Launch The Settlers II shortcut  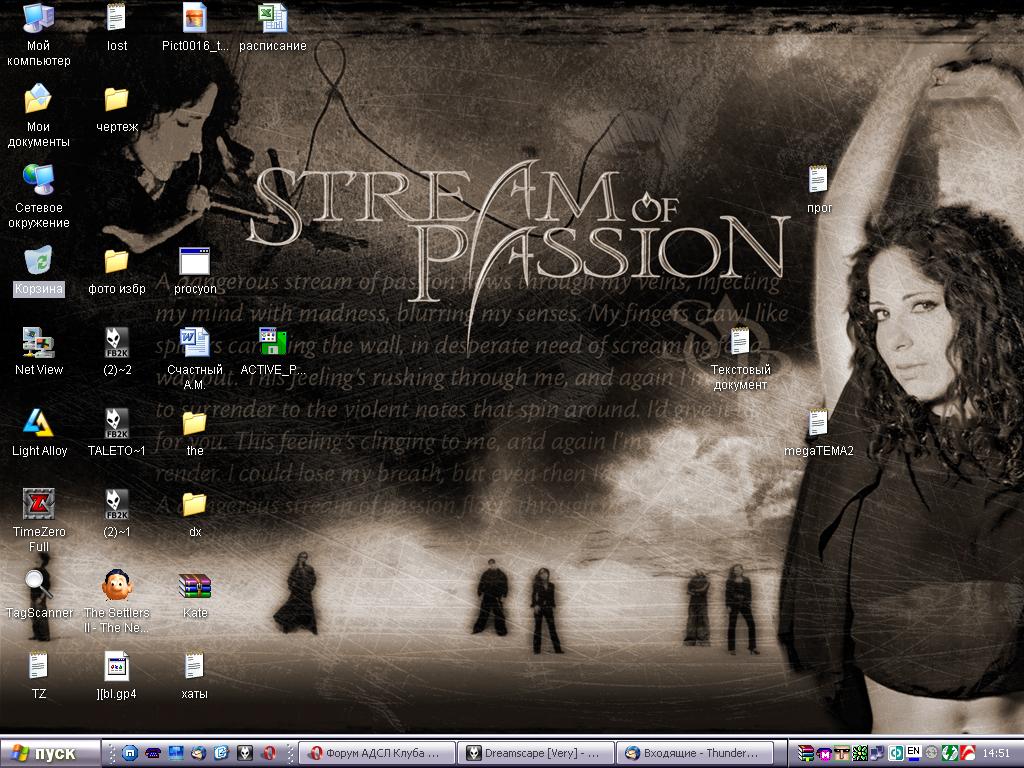click(117, 586)
